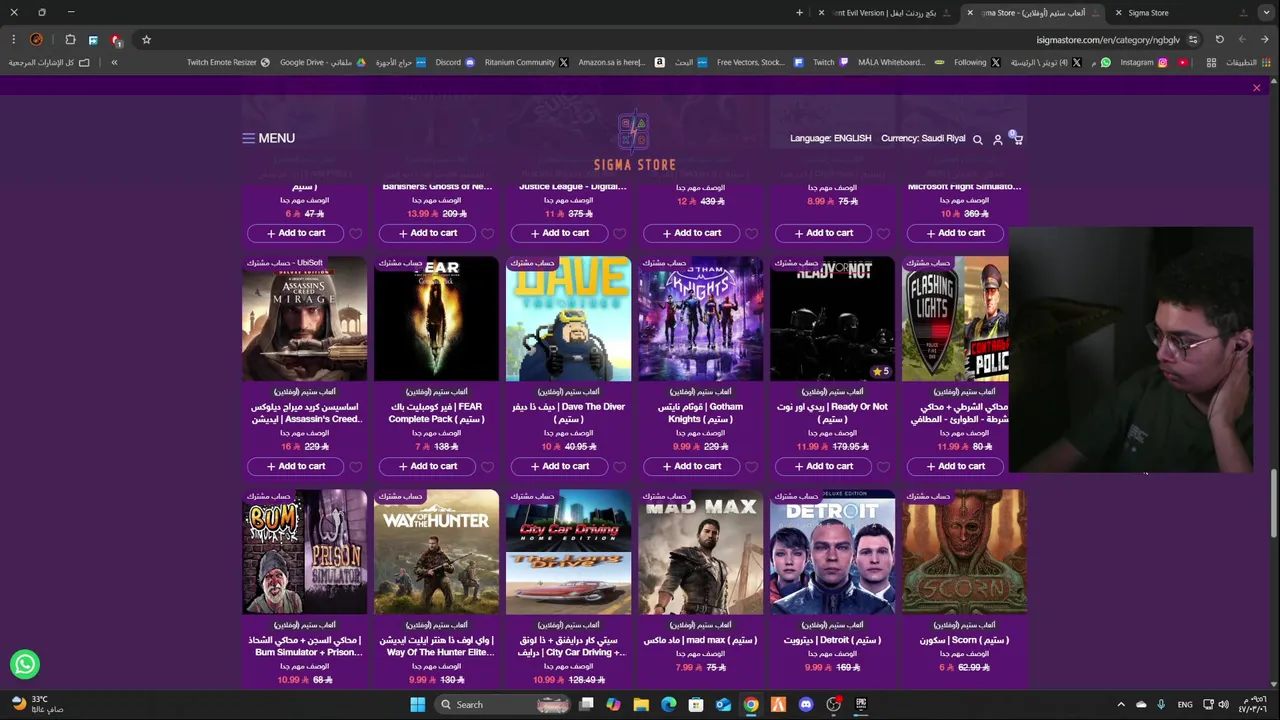Click the address bar URL isigmastore.com
1280x720 pixels.
pos(1108,40)
